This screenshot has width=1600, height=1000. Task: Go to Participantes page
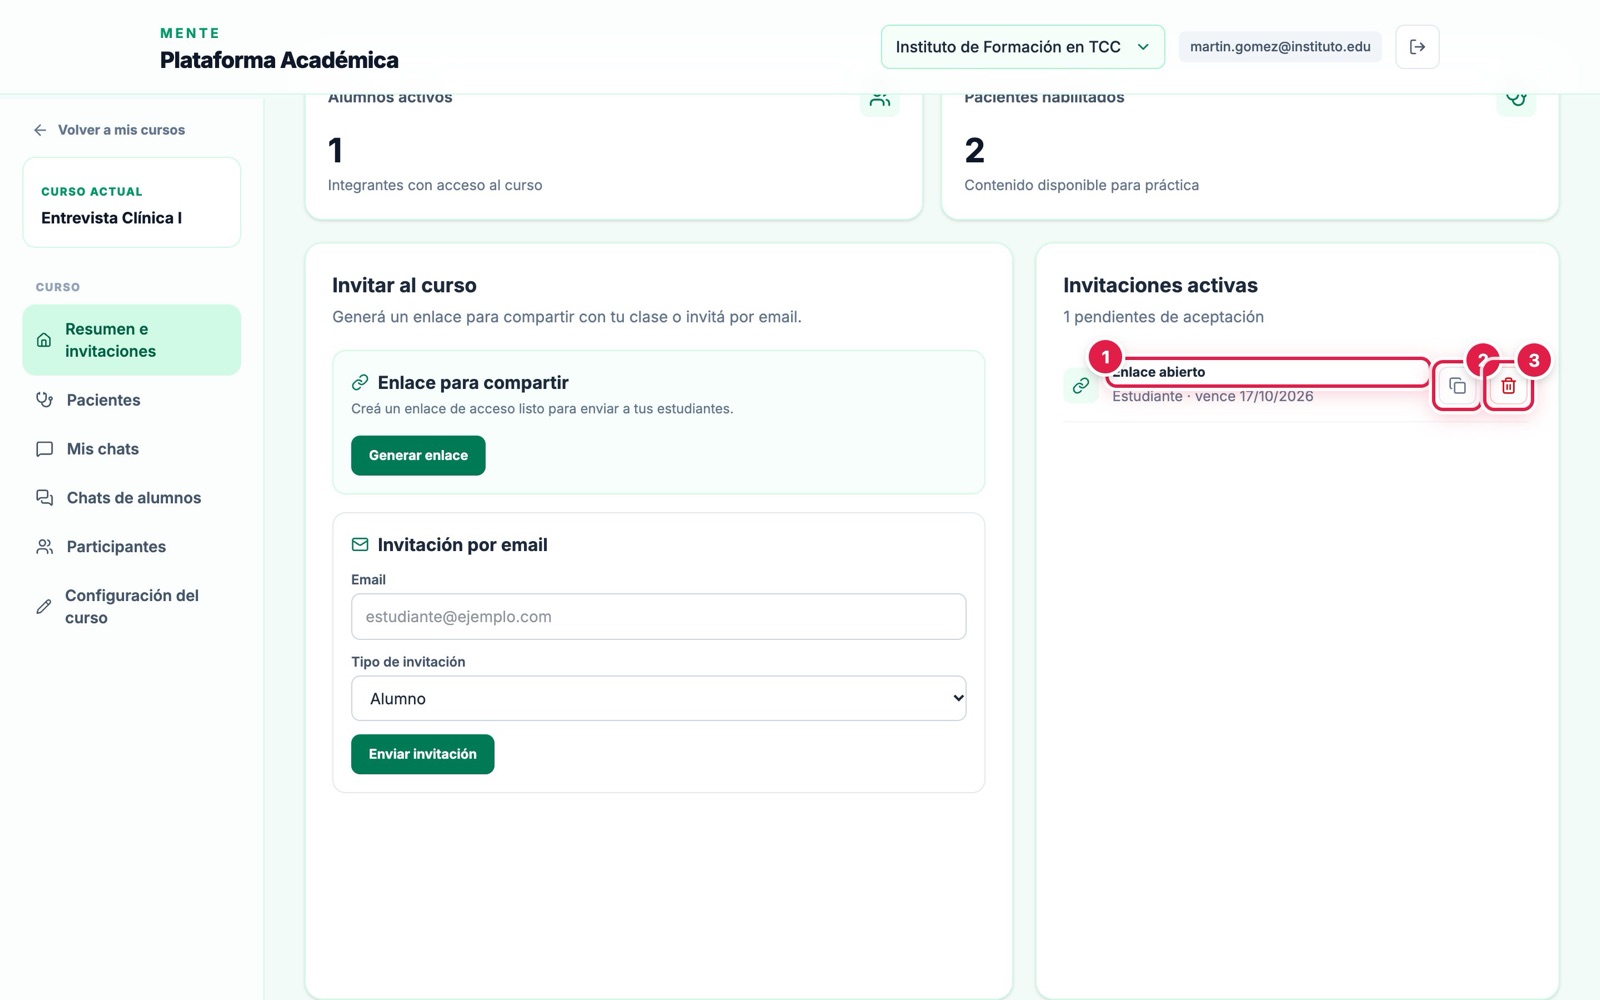[132, 547]
